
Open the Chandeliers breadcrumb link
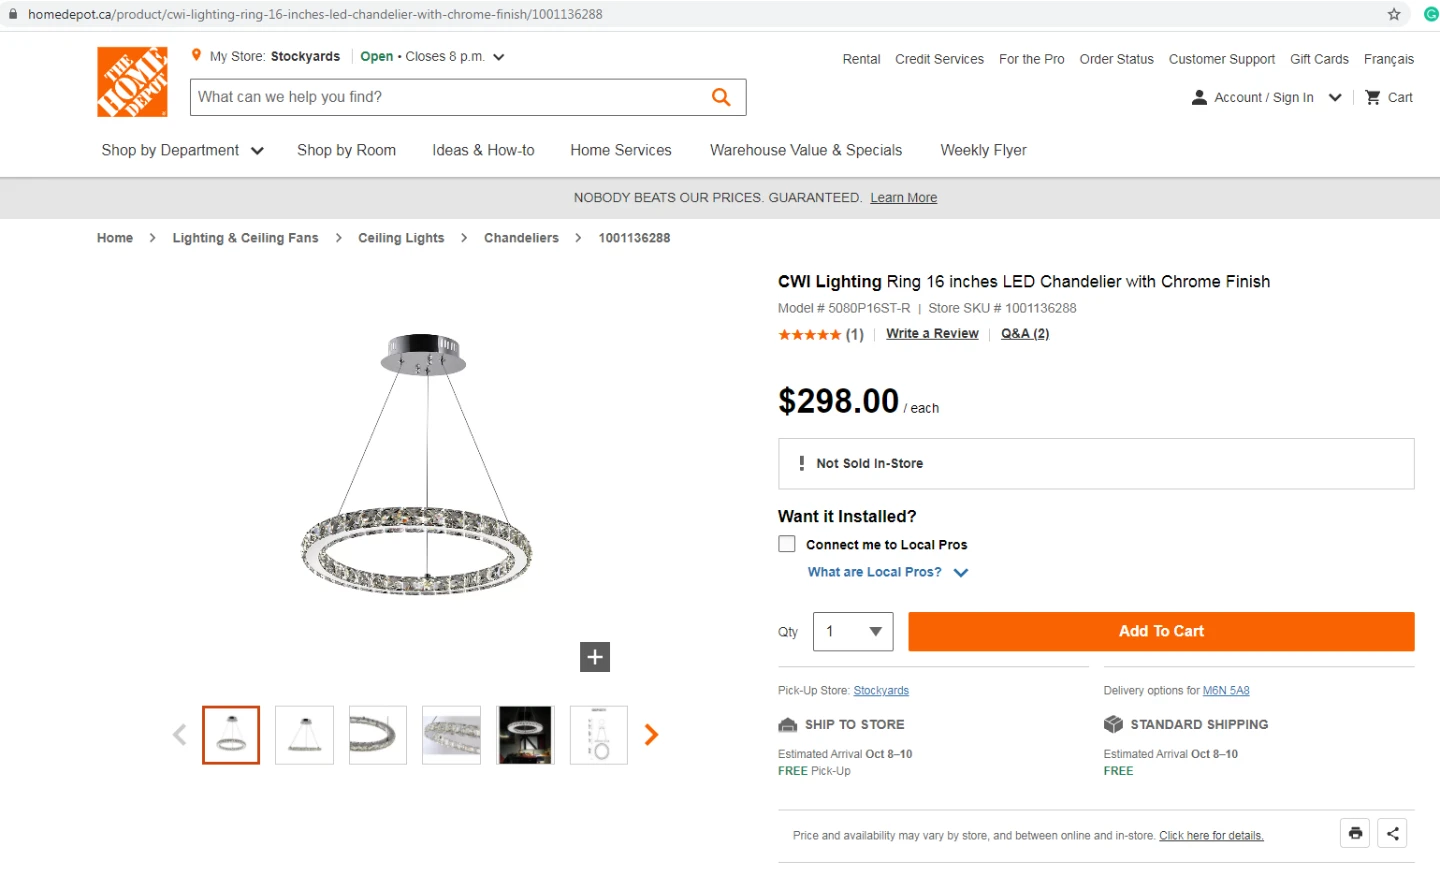521,238
